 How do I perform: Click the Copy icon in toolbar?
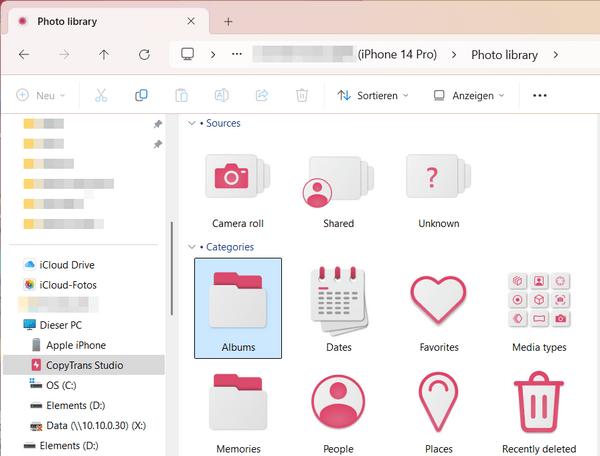click(x=141, y=95)
